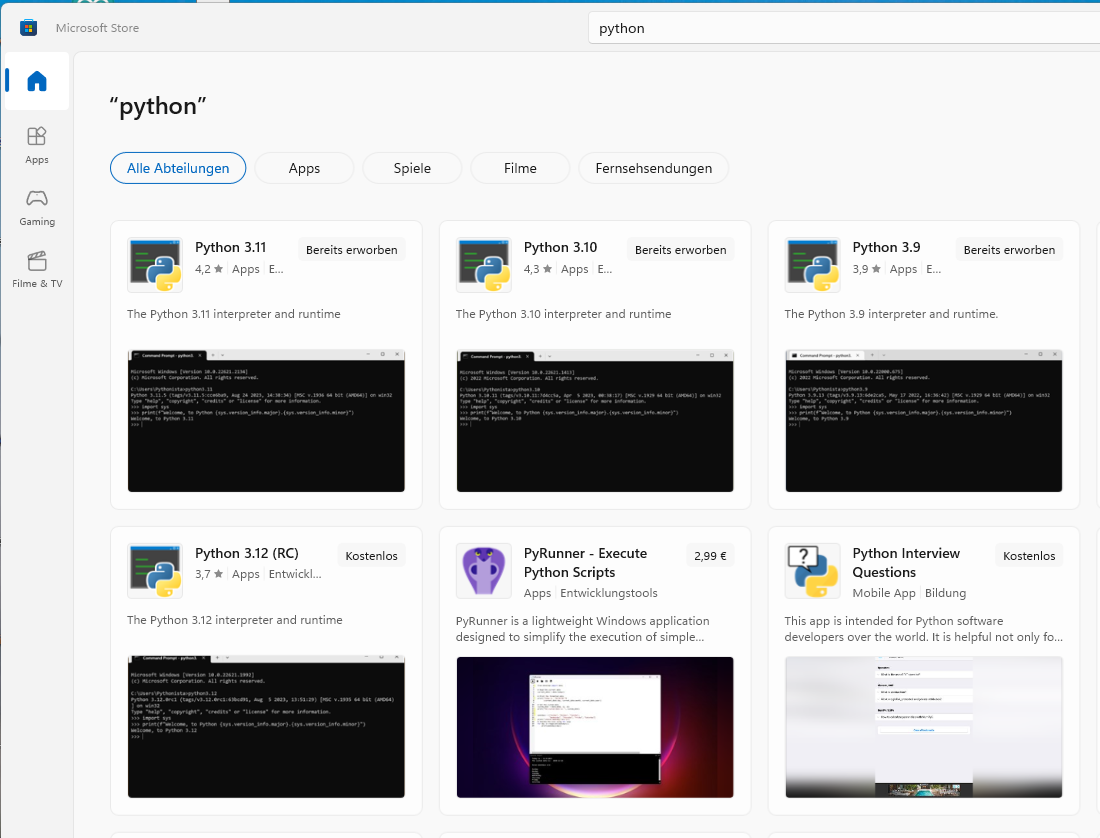Click the 2,99 € price on PyRunner

coord(710,555)
